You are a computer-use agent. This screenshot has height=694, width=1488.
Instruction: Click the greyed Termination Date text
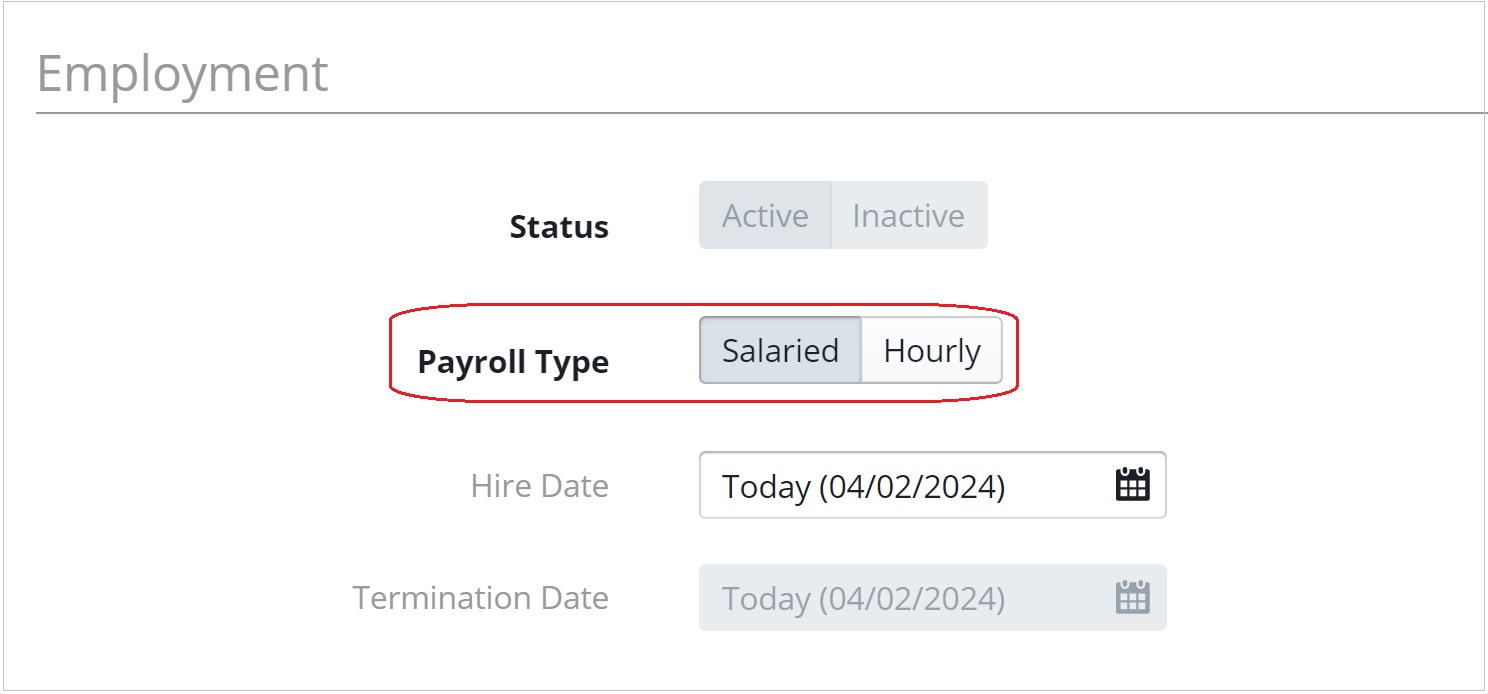tap(864, 599)
